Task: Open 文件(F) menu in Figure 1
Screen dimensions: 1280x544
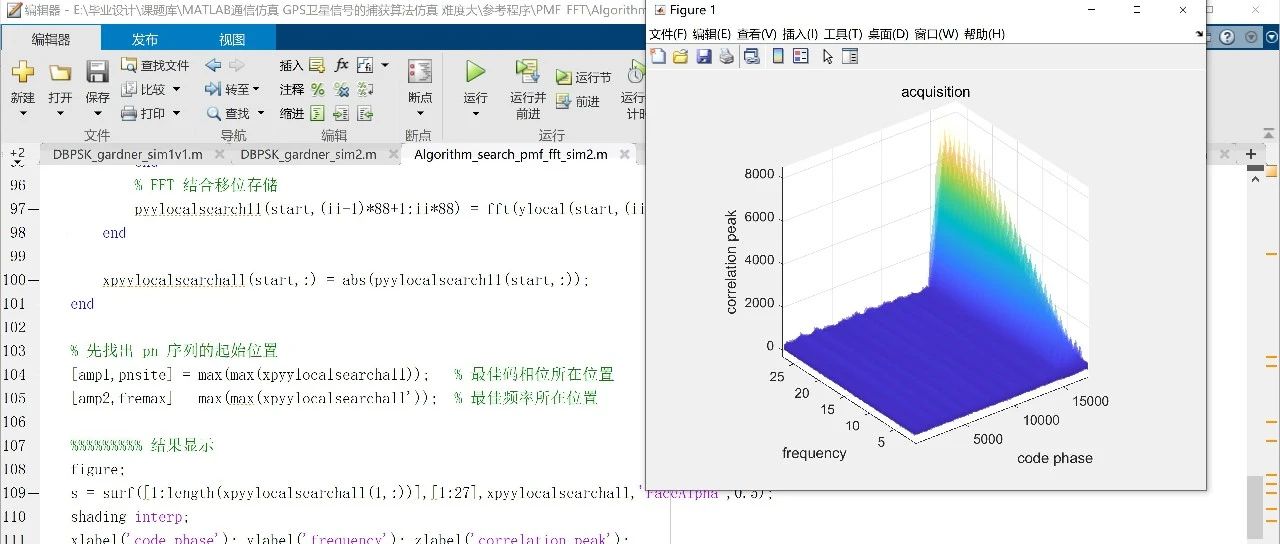Action: [x=668, y=34]
